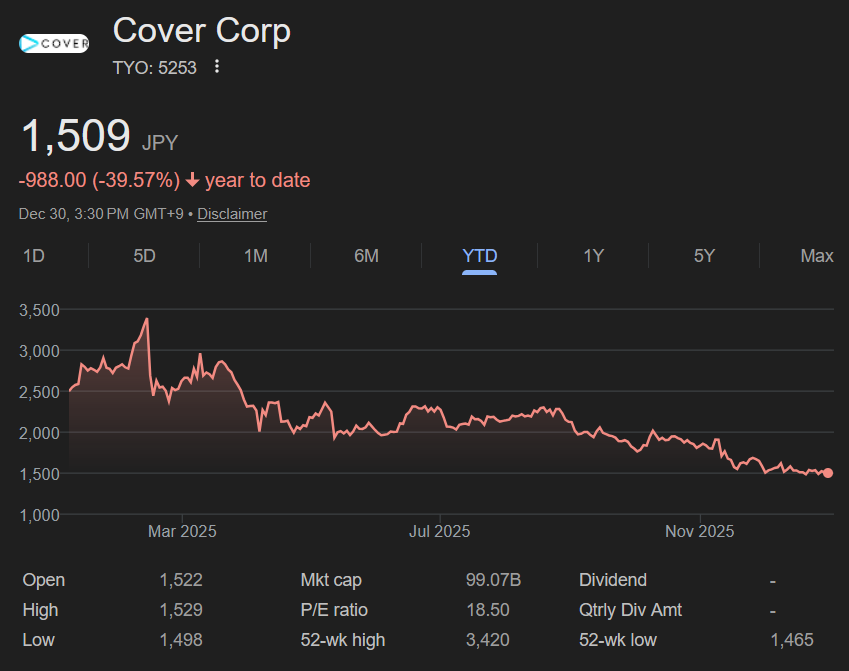Click the 1,509 price value
This screenshot has width=849, height=671.
(x=76, y=135)
